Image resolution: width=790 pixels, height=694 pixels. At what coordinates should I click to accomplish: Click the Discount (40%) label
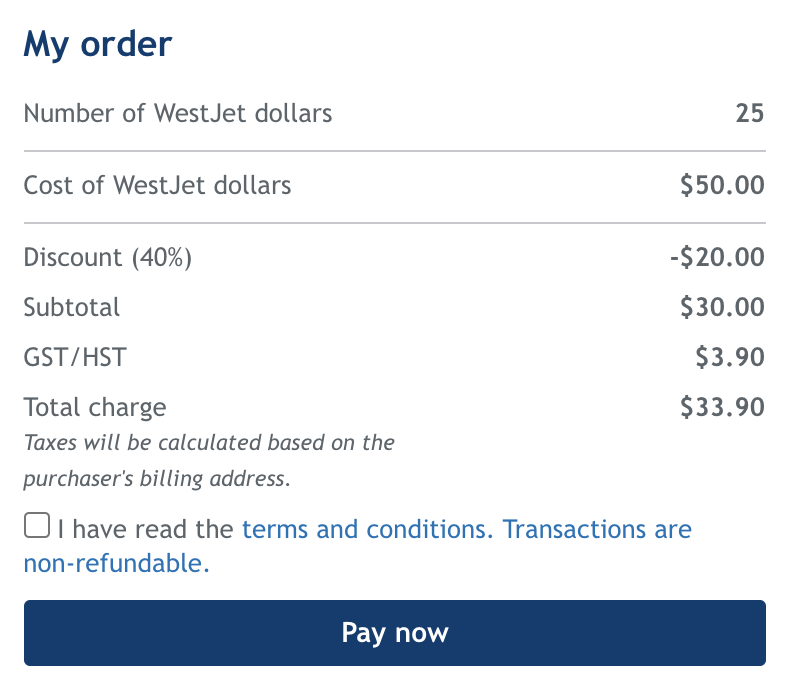[x=107, y=257]
